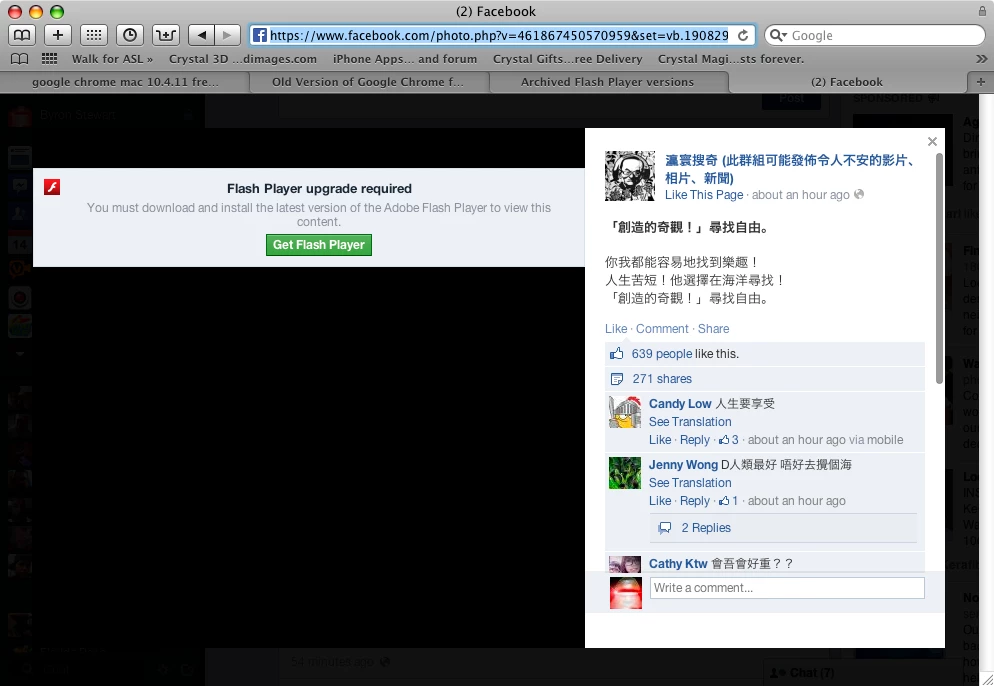994x686 pixels.
Task: Like Candy Low's comment
Action: click(x=660, y=440)
